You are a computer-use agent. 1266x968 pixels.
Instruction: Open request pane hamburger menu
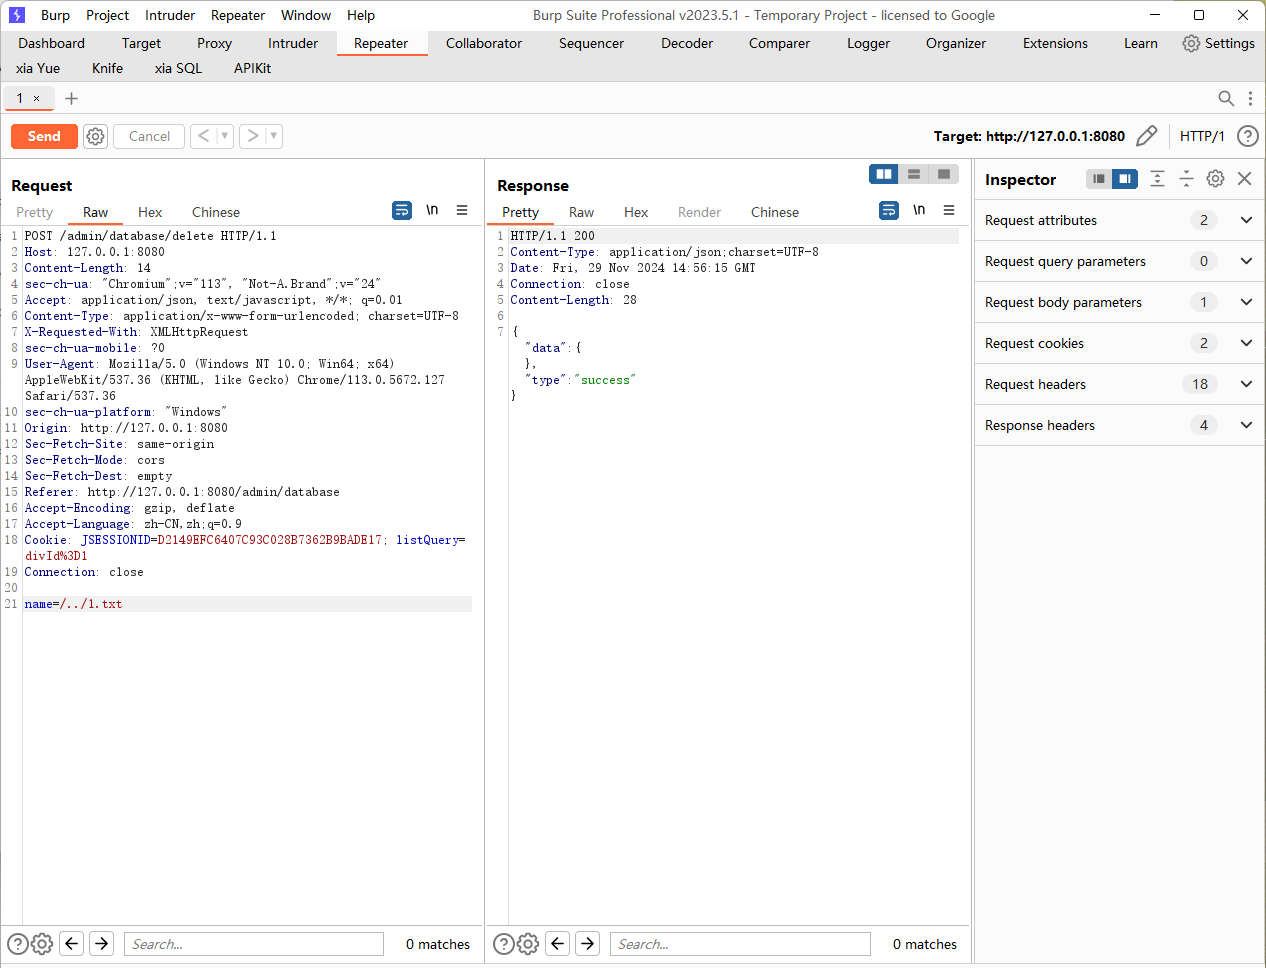pos(462,210)
